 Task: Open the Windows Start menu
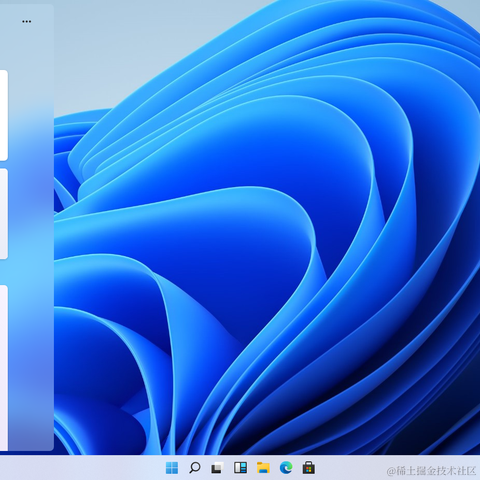point(172,468)
